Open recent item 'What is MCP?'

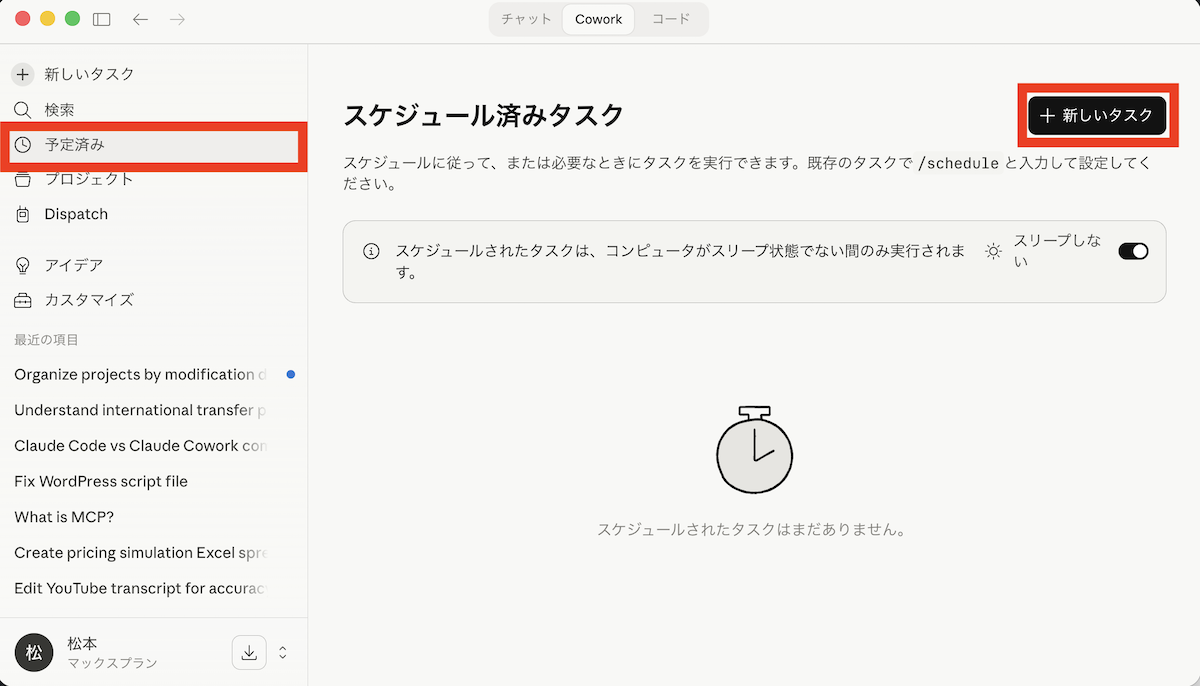[x=64, y=517]
